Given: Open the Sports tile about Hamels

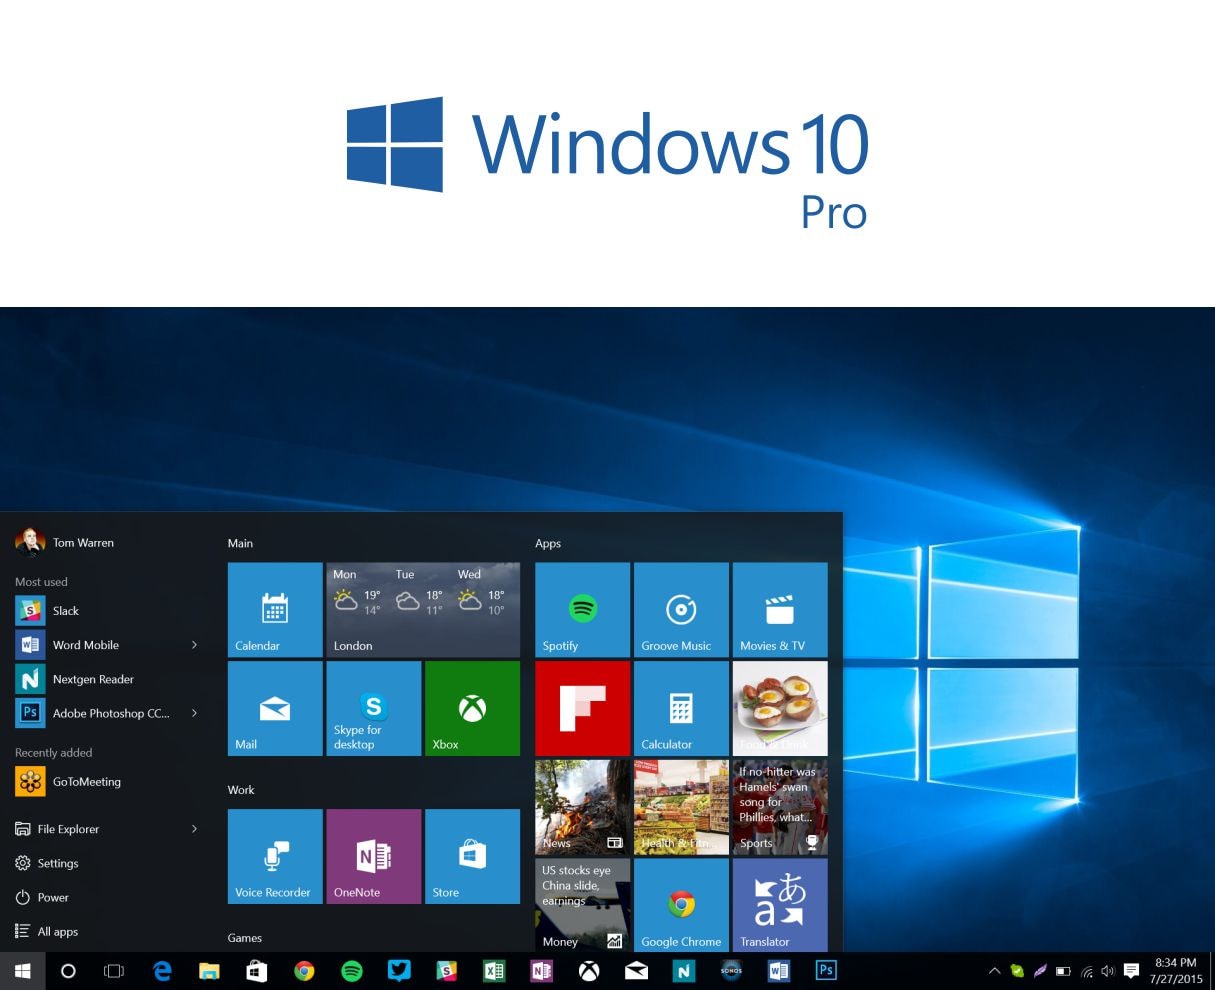Looking at the screenshot, I should click(780, 807).
